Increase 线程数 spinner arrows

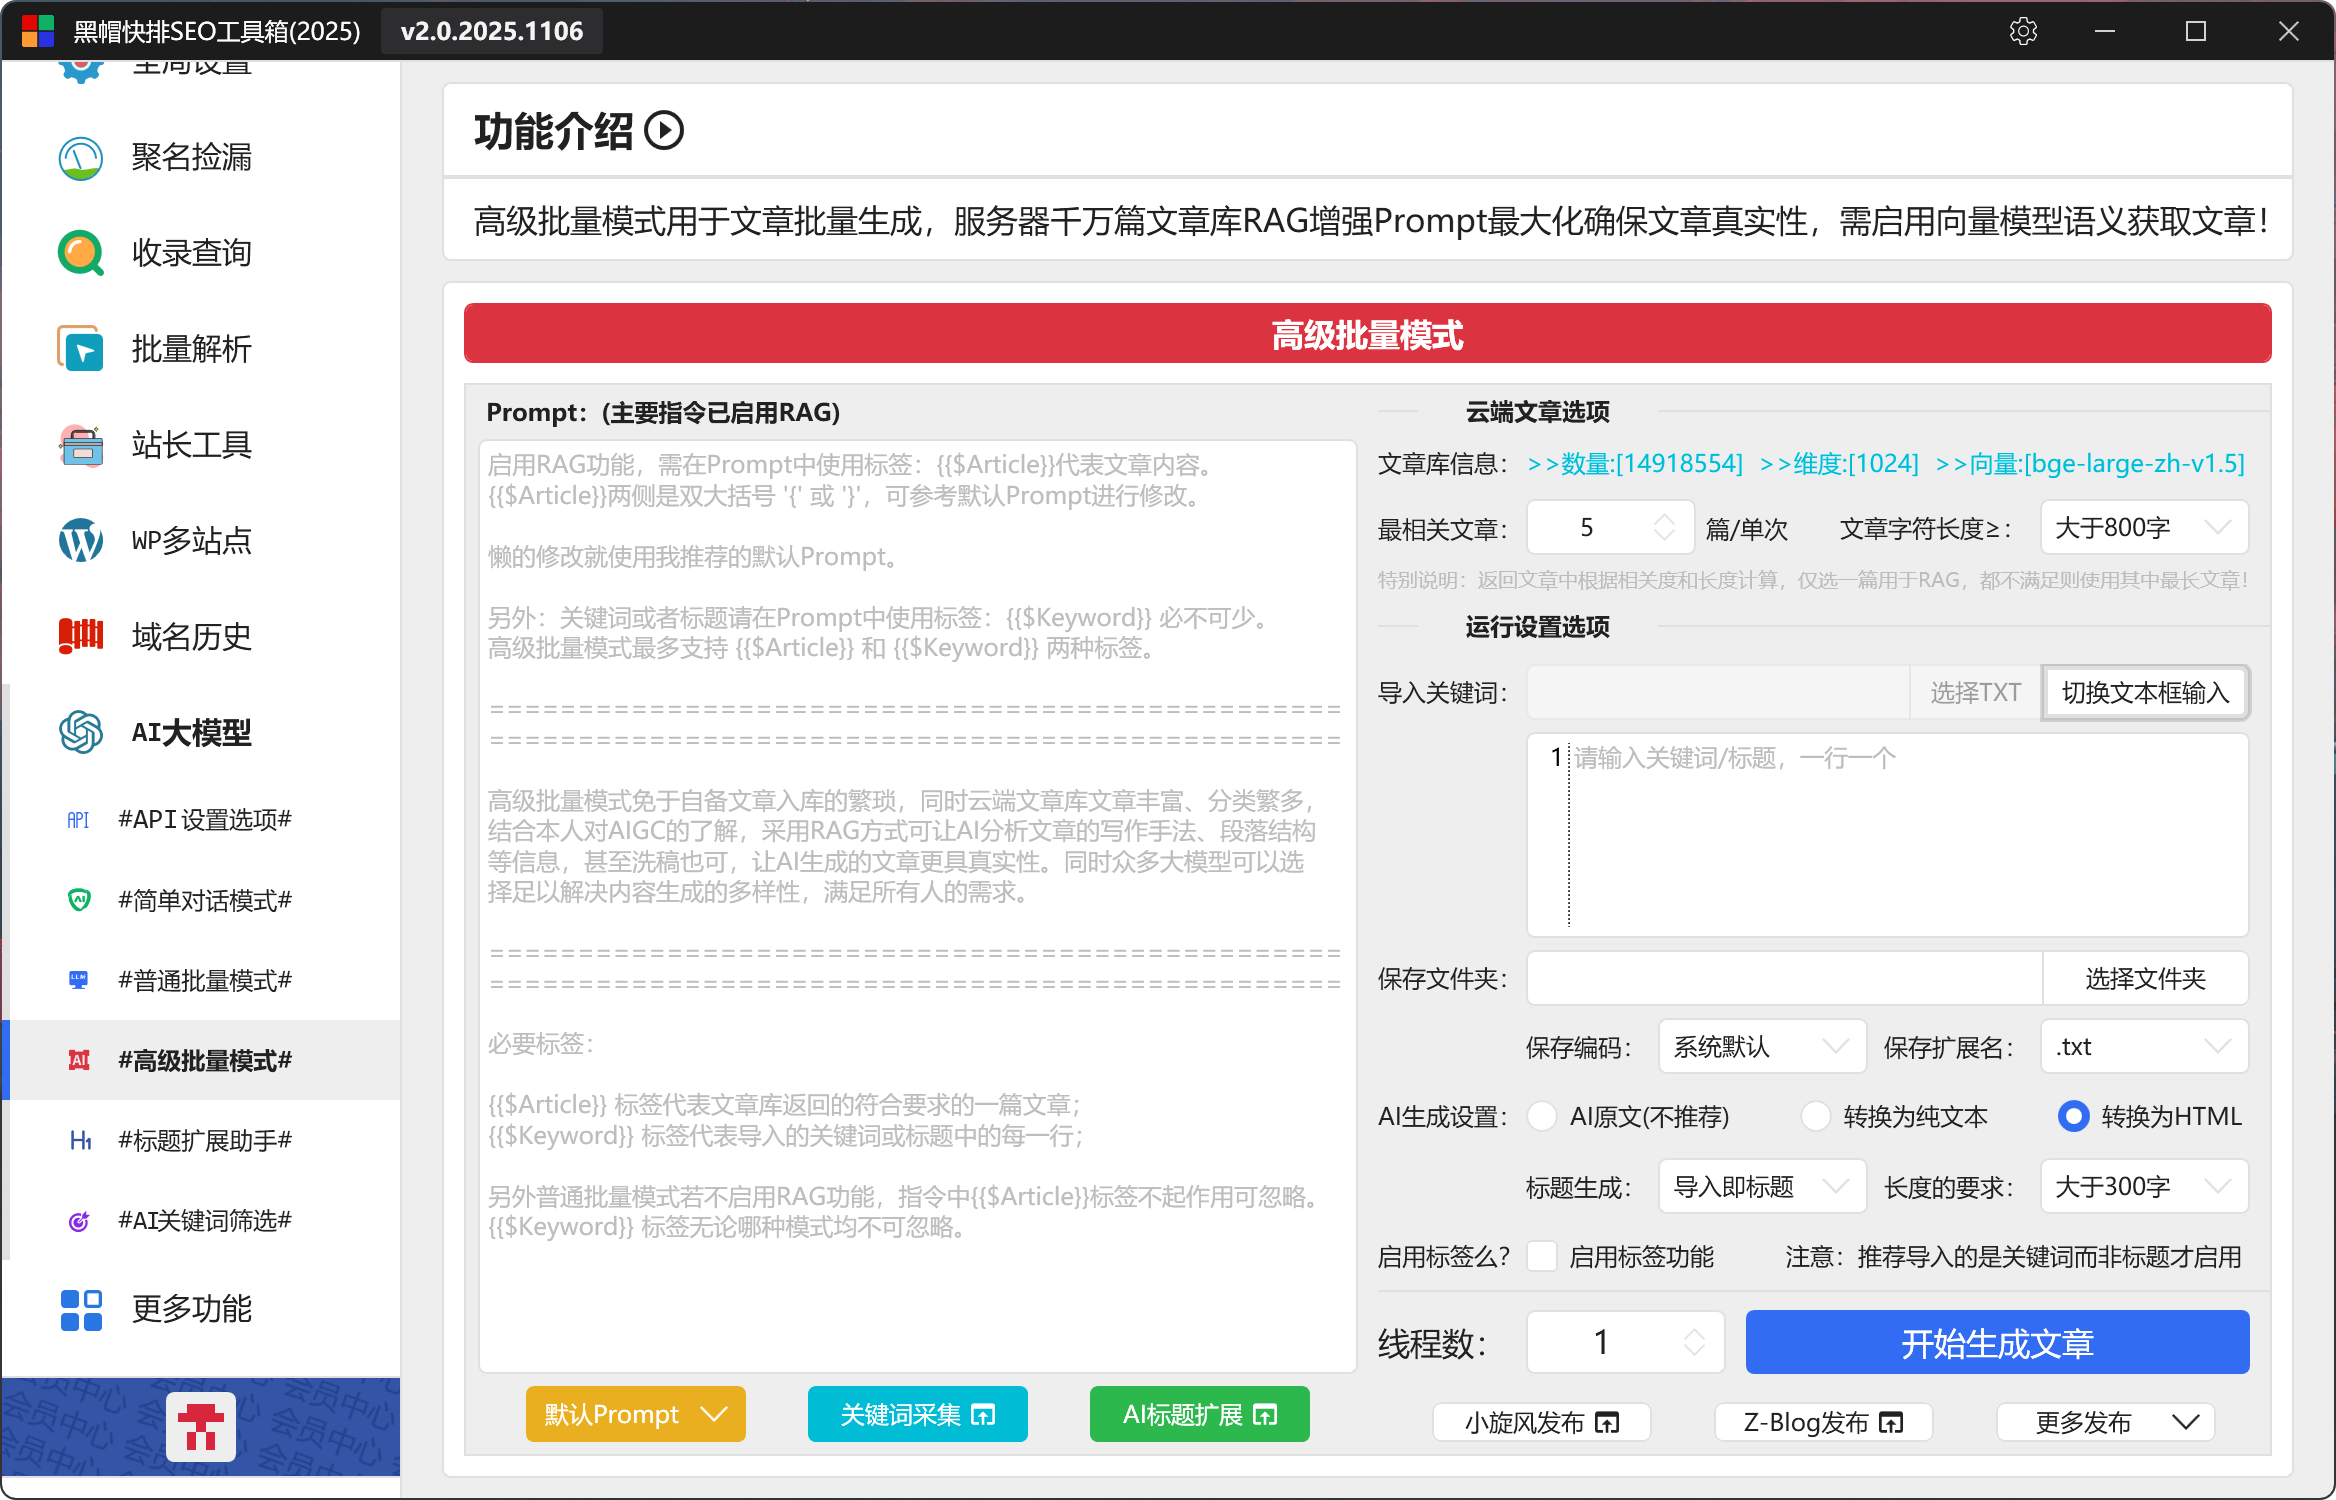1694,1334
